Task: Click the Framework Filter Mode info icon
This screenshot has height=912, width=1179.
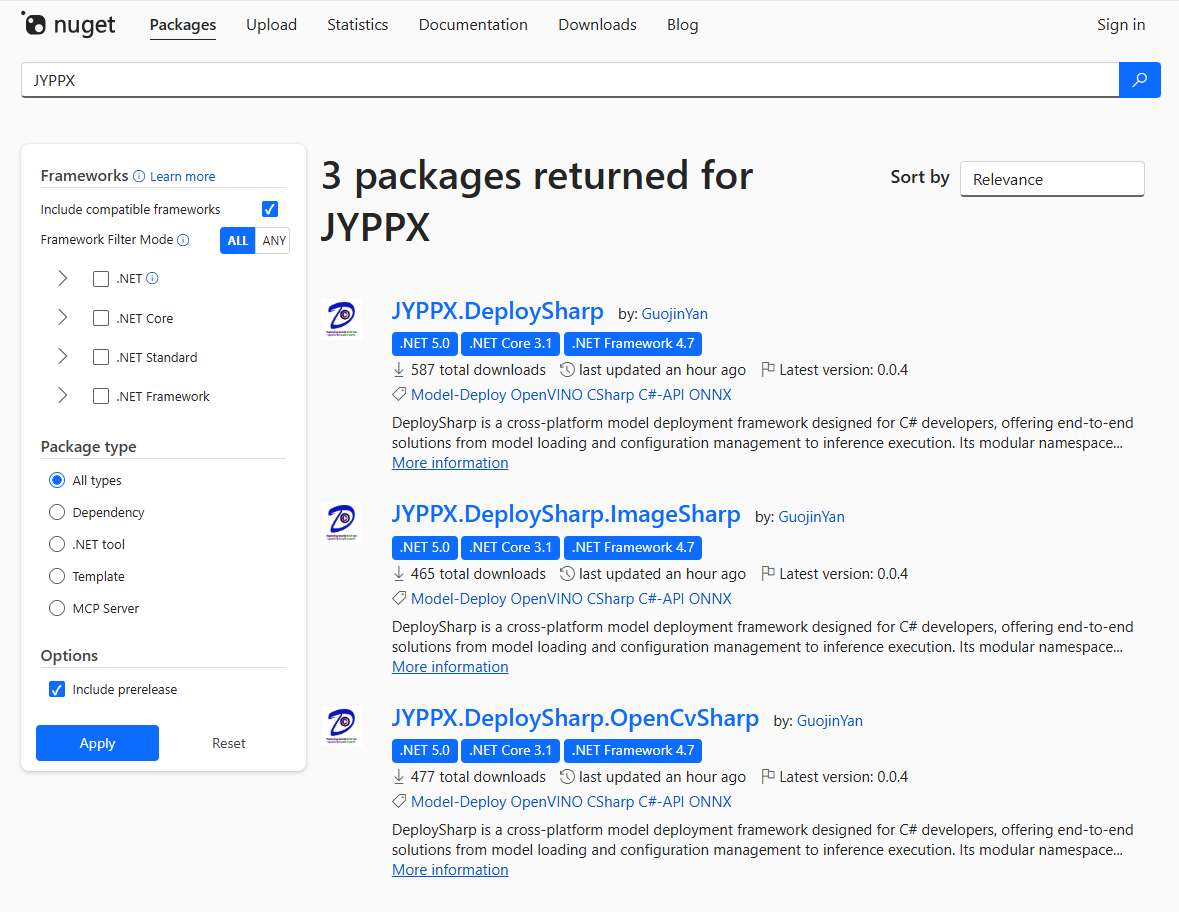Action: [183, 240]
